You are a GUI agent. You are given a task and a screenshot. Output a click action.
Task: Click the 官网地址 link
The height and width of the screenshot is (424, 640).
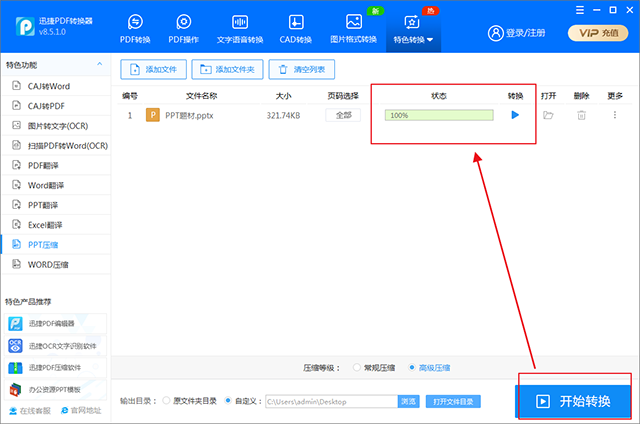tap(81, 411)
